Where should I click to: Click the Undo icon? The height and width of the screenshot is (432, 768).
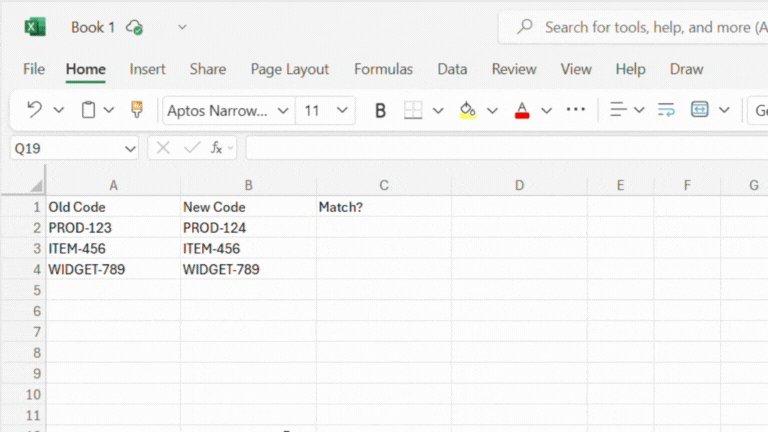34,110
